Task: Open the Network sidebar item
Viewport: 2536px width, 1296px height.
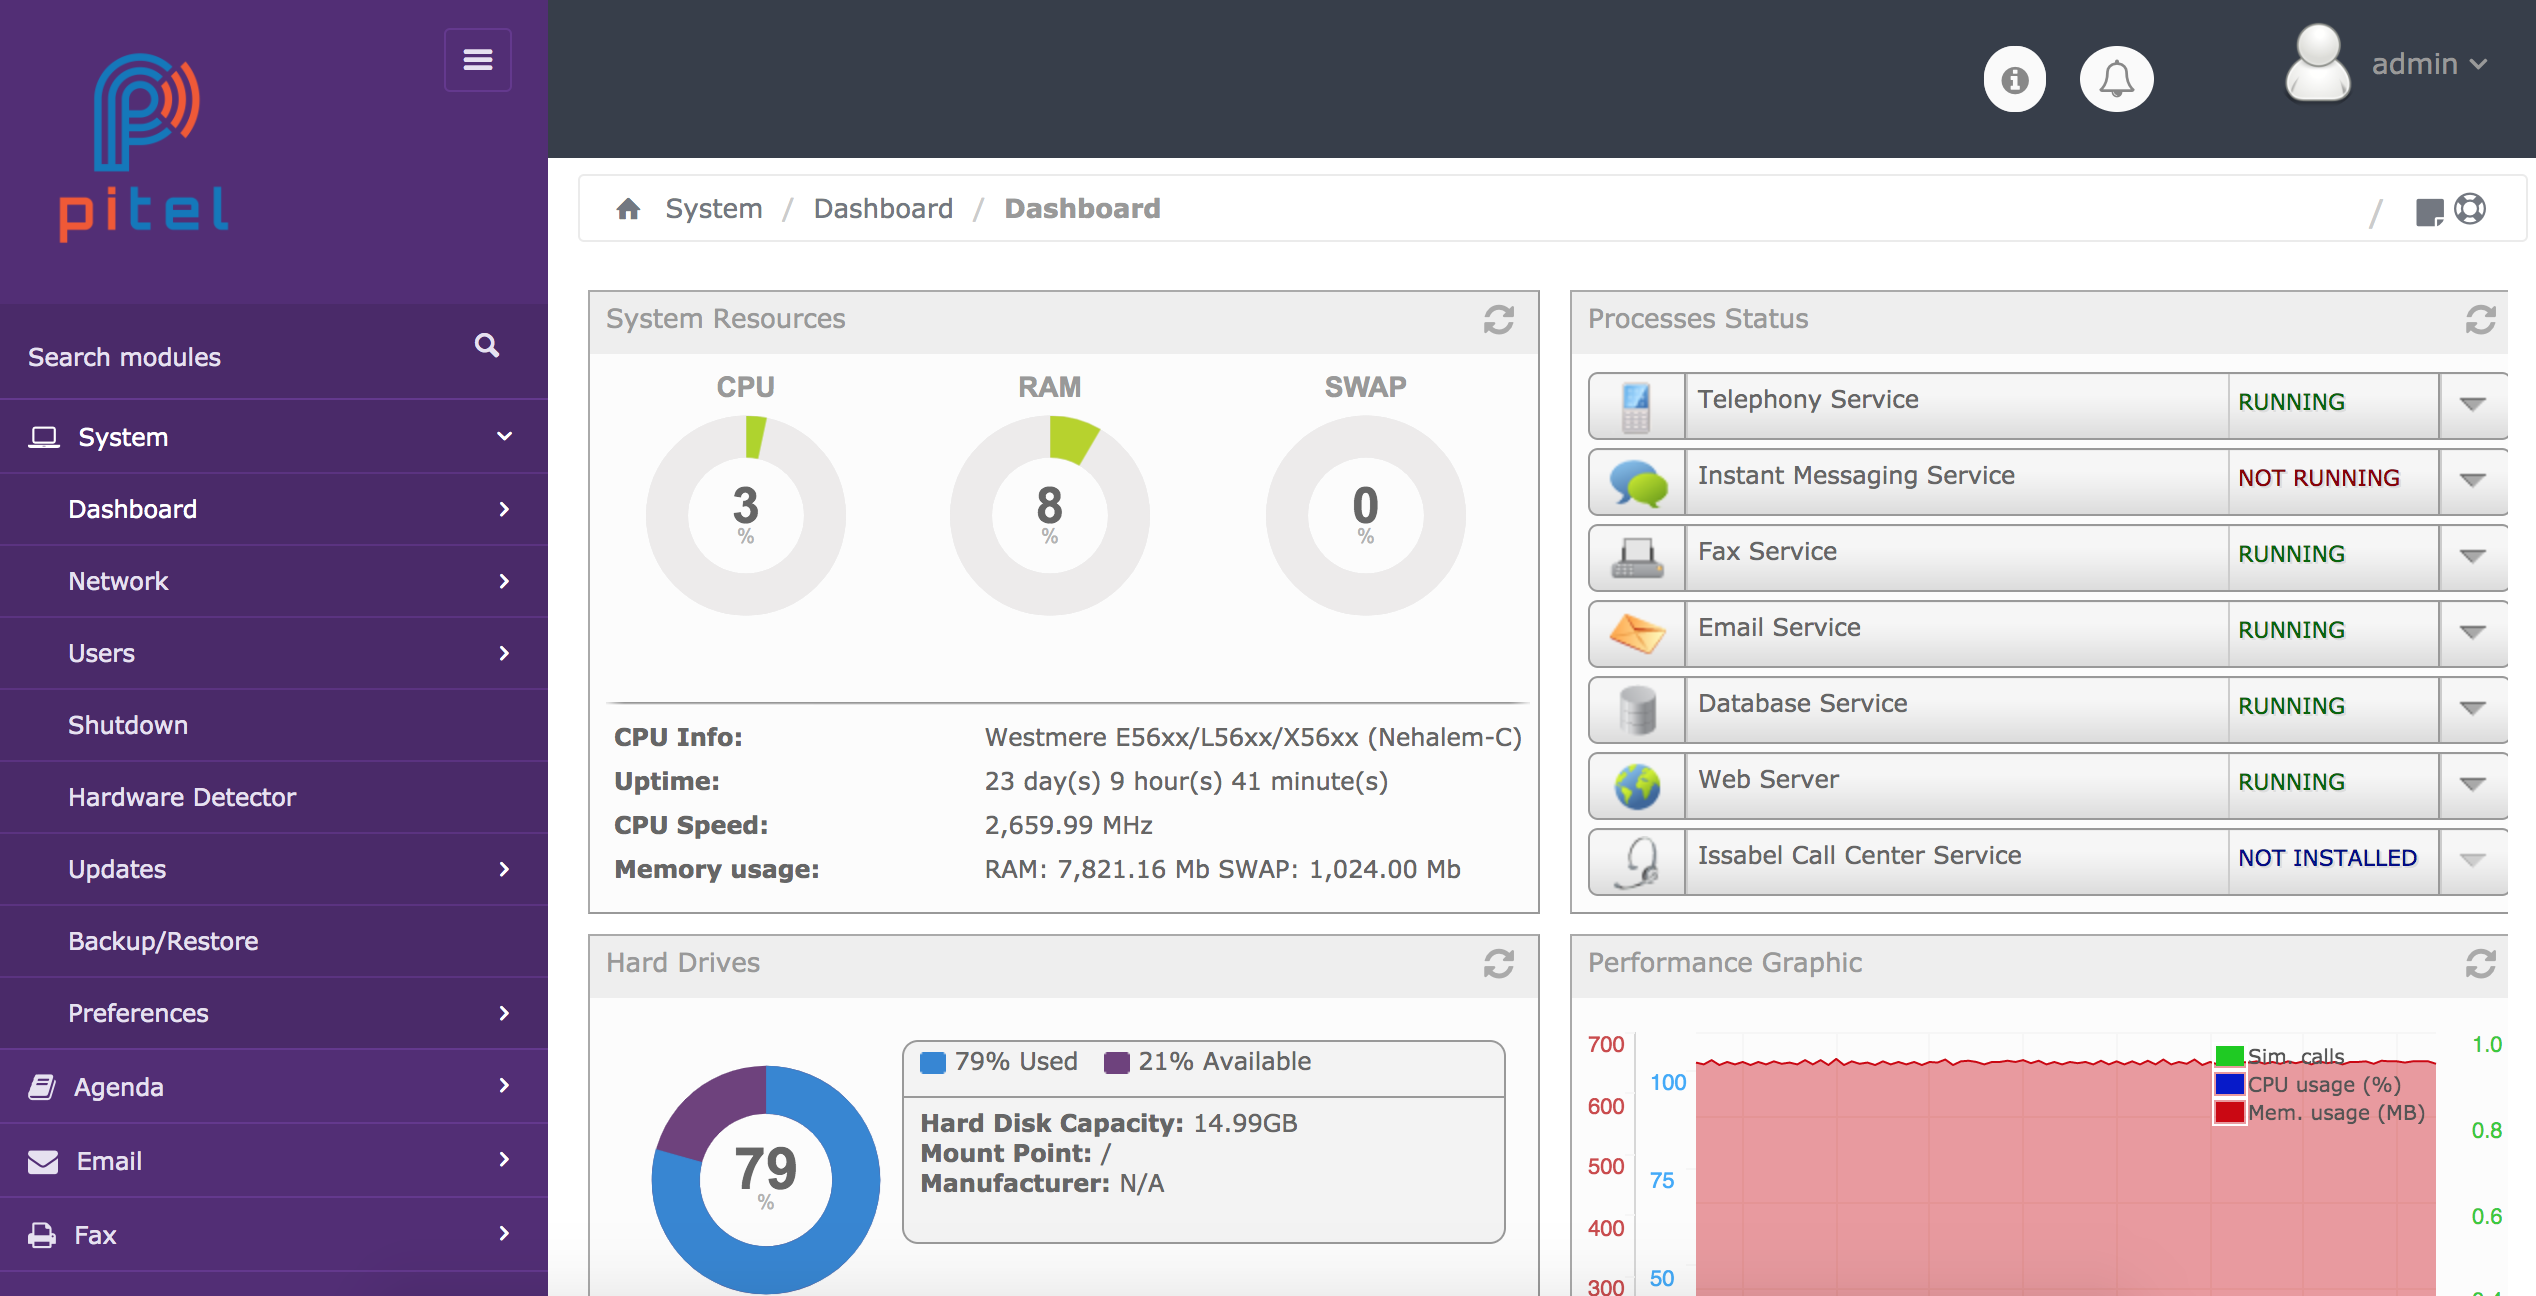Action: point(118,581)
